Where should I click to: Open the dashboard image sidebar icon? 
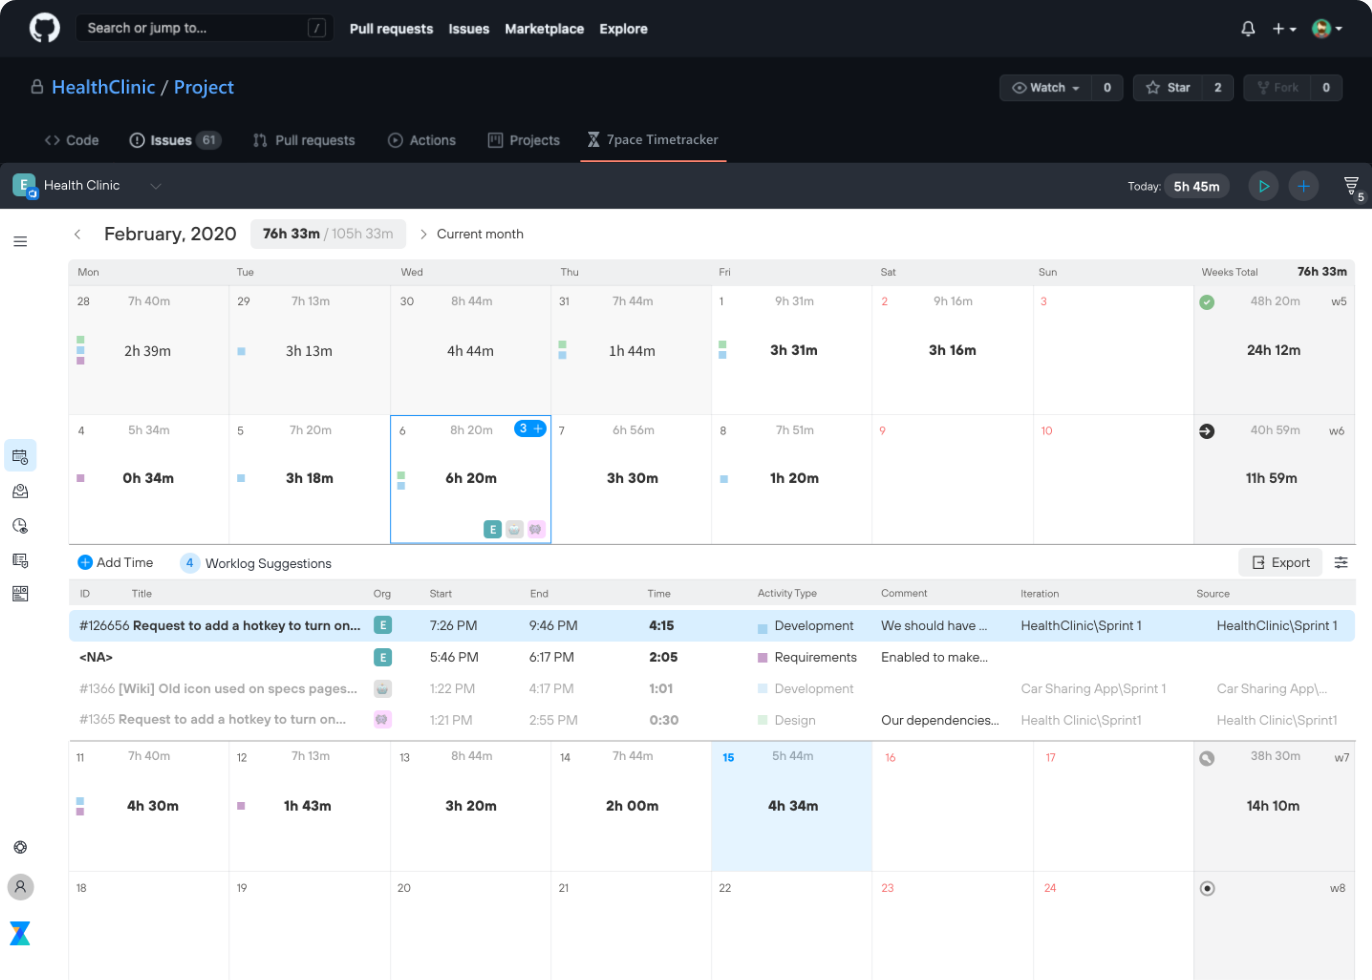pyautogui.click(x=20, y=594)
